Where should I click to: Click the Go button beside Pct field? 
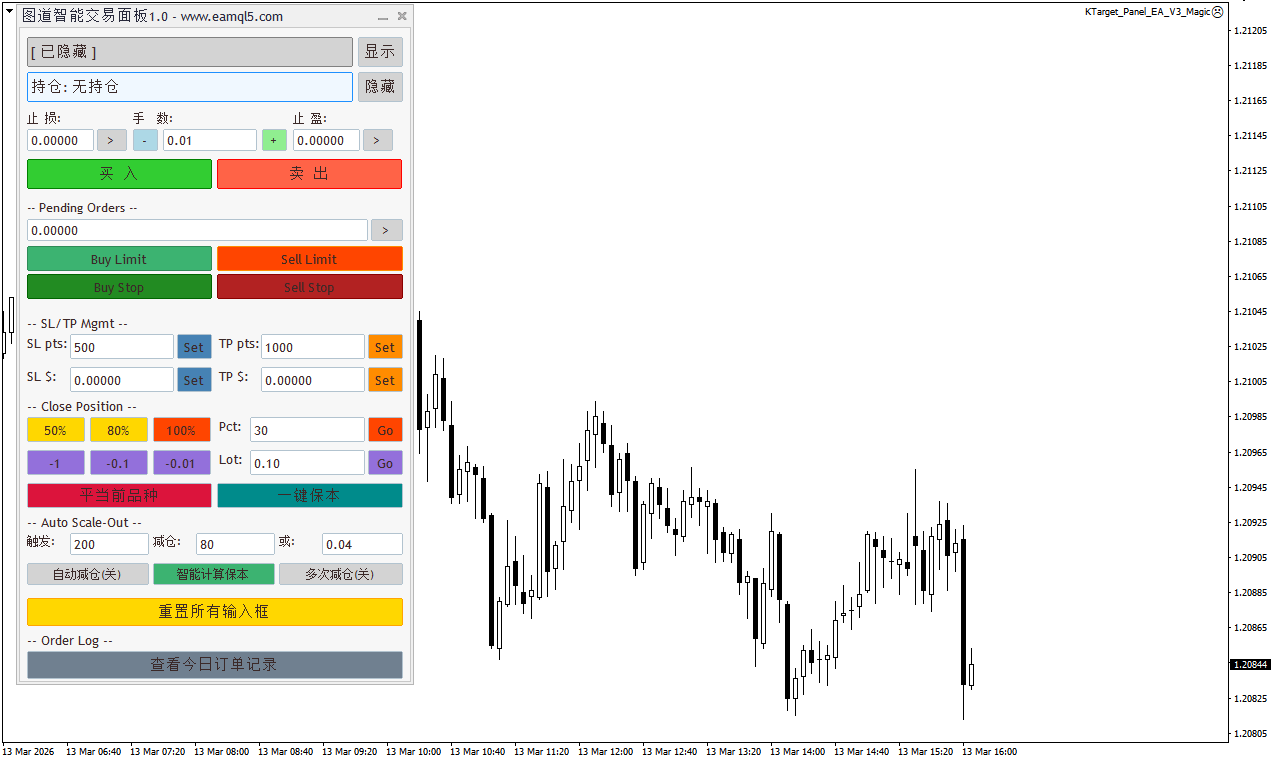pos(385,430)
